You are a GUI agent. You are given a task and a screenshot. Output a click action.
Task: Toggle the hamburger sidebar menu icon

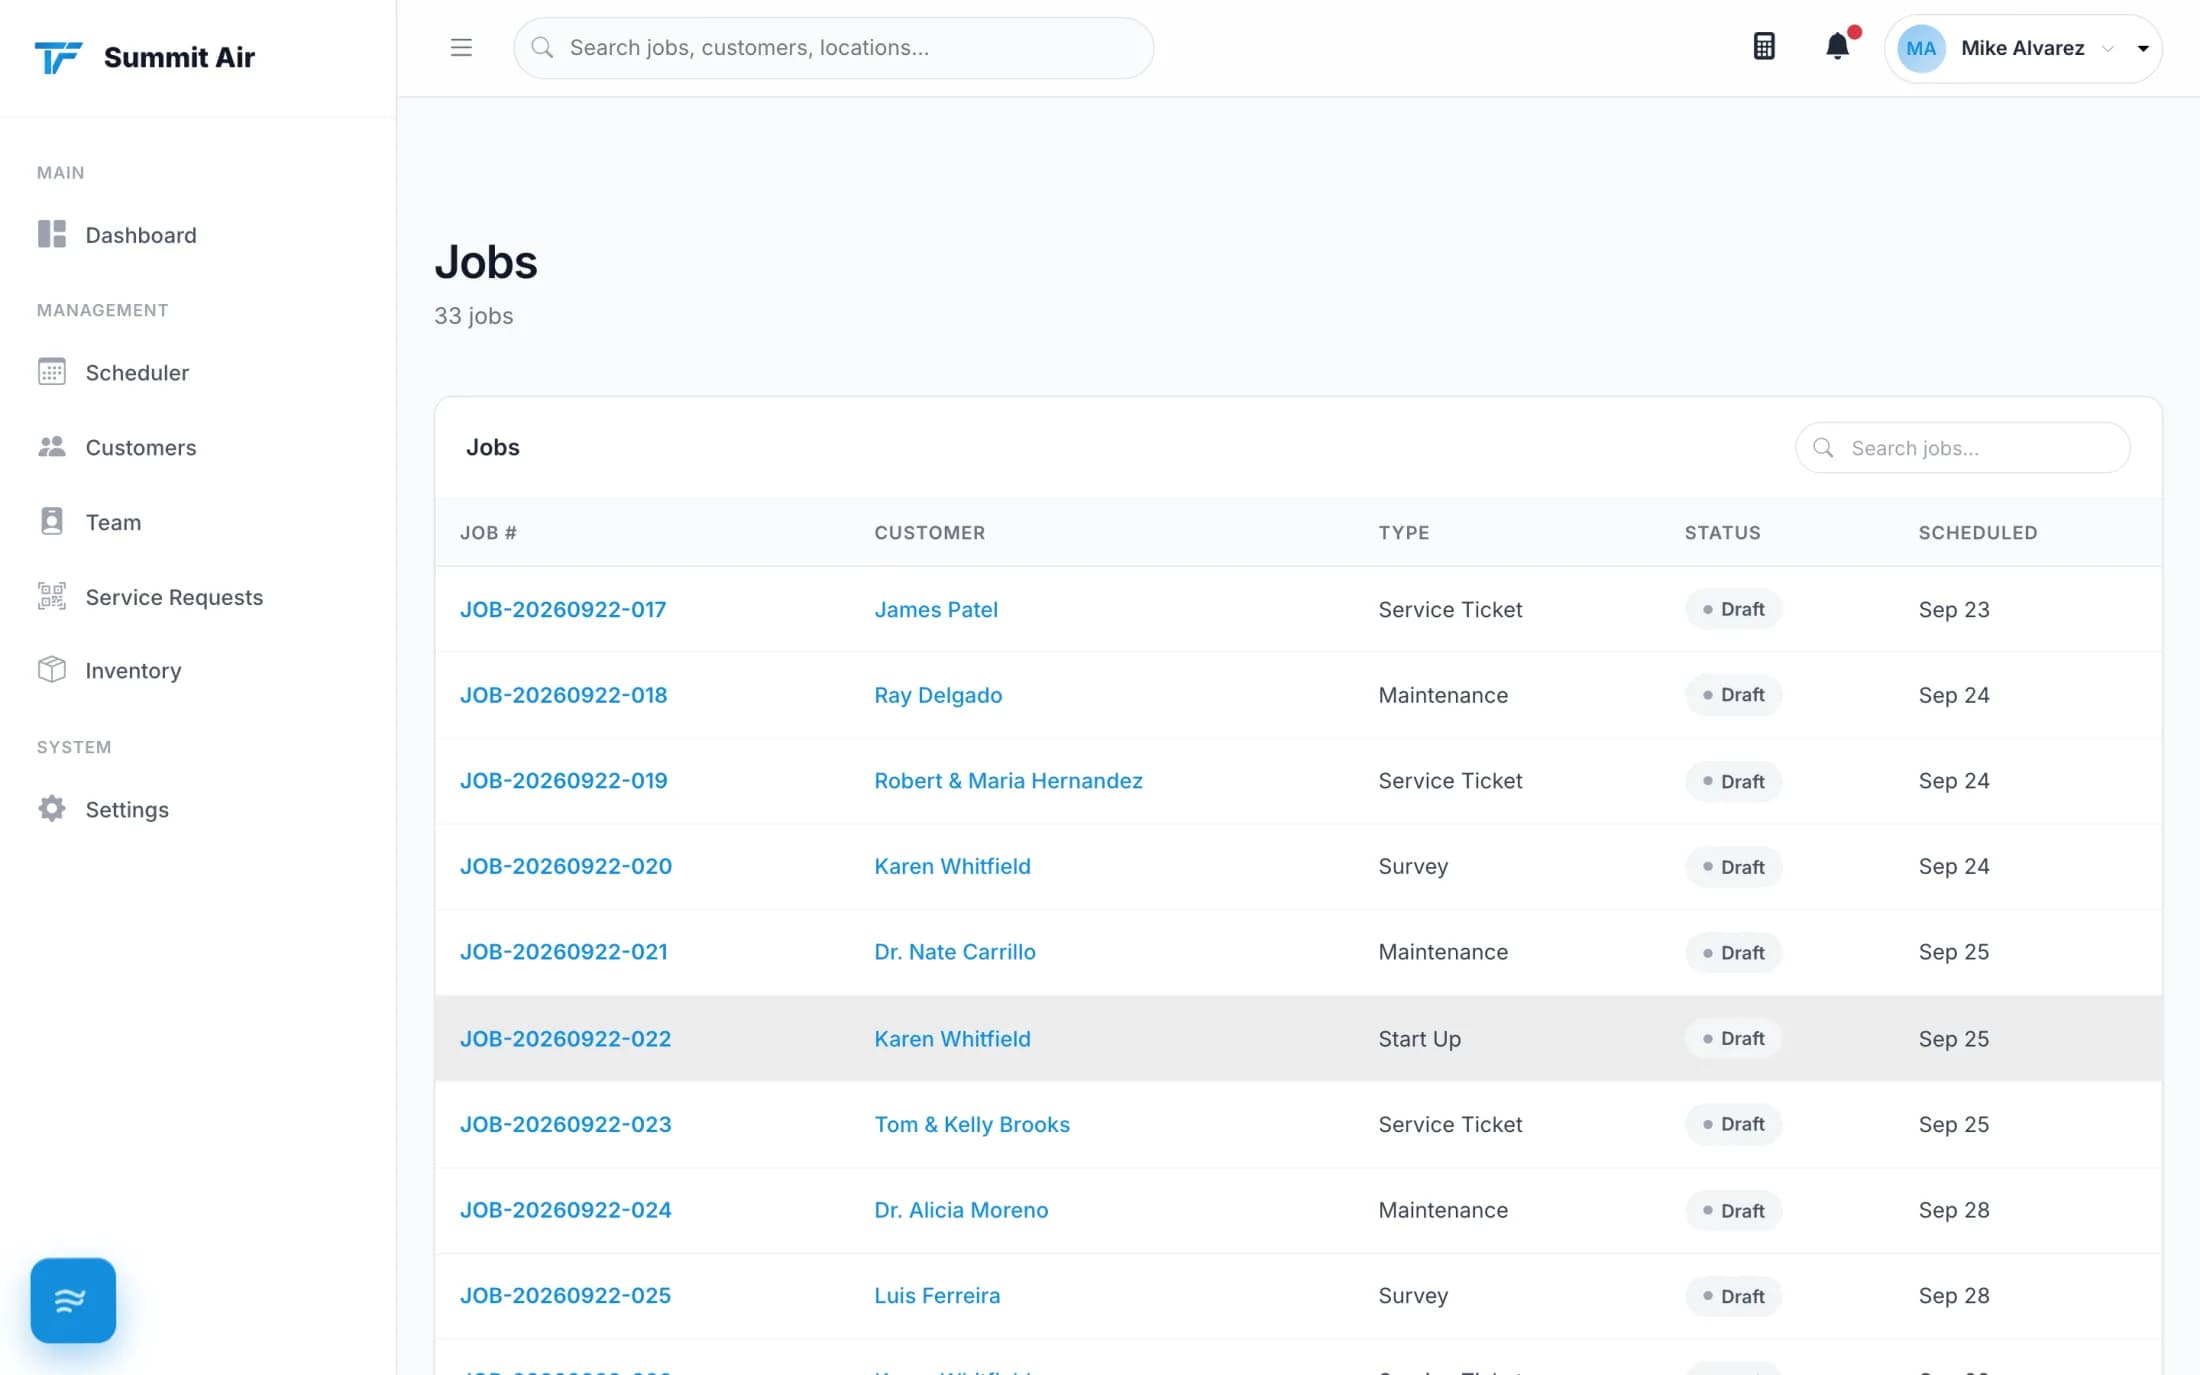pyautogui.click(x=461, y=47)
